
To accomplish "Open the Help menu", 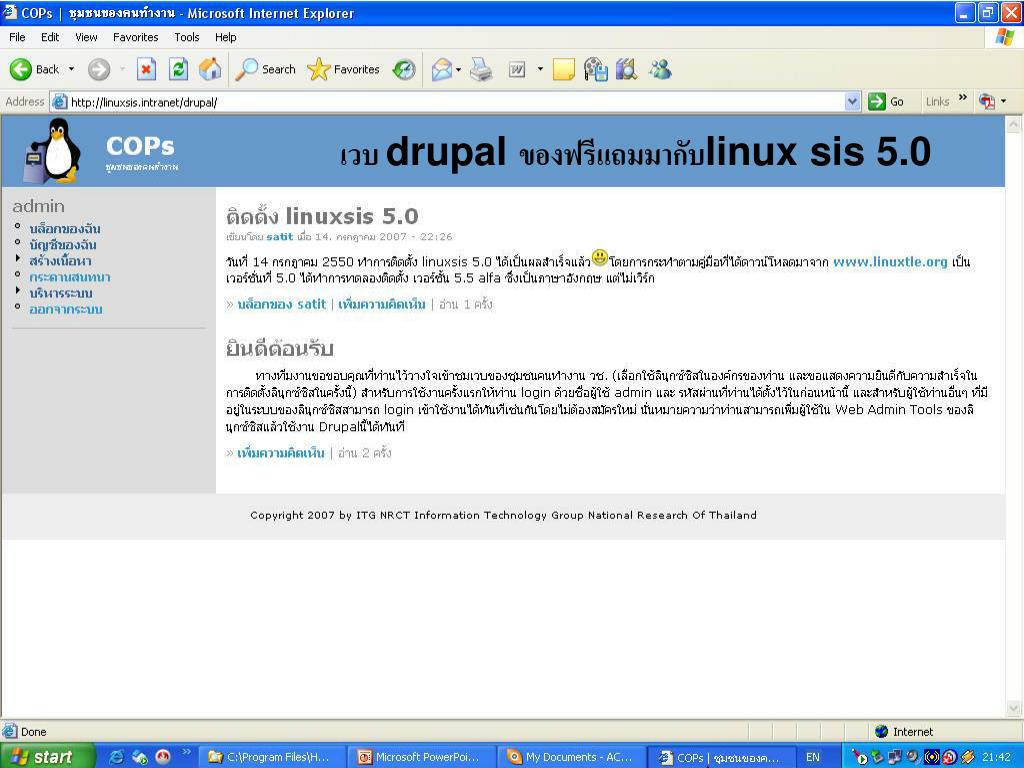I will pos(225,37).
